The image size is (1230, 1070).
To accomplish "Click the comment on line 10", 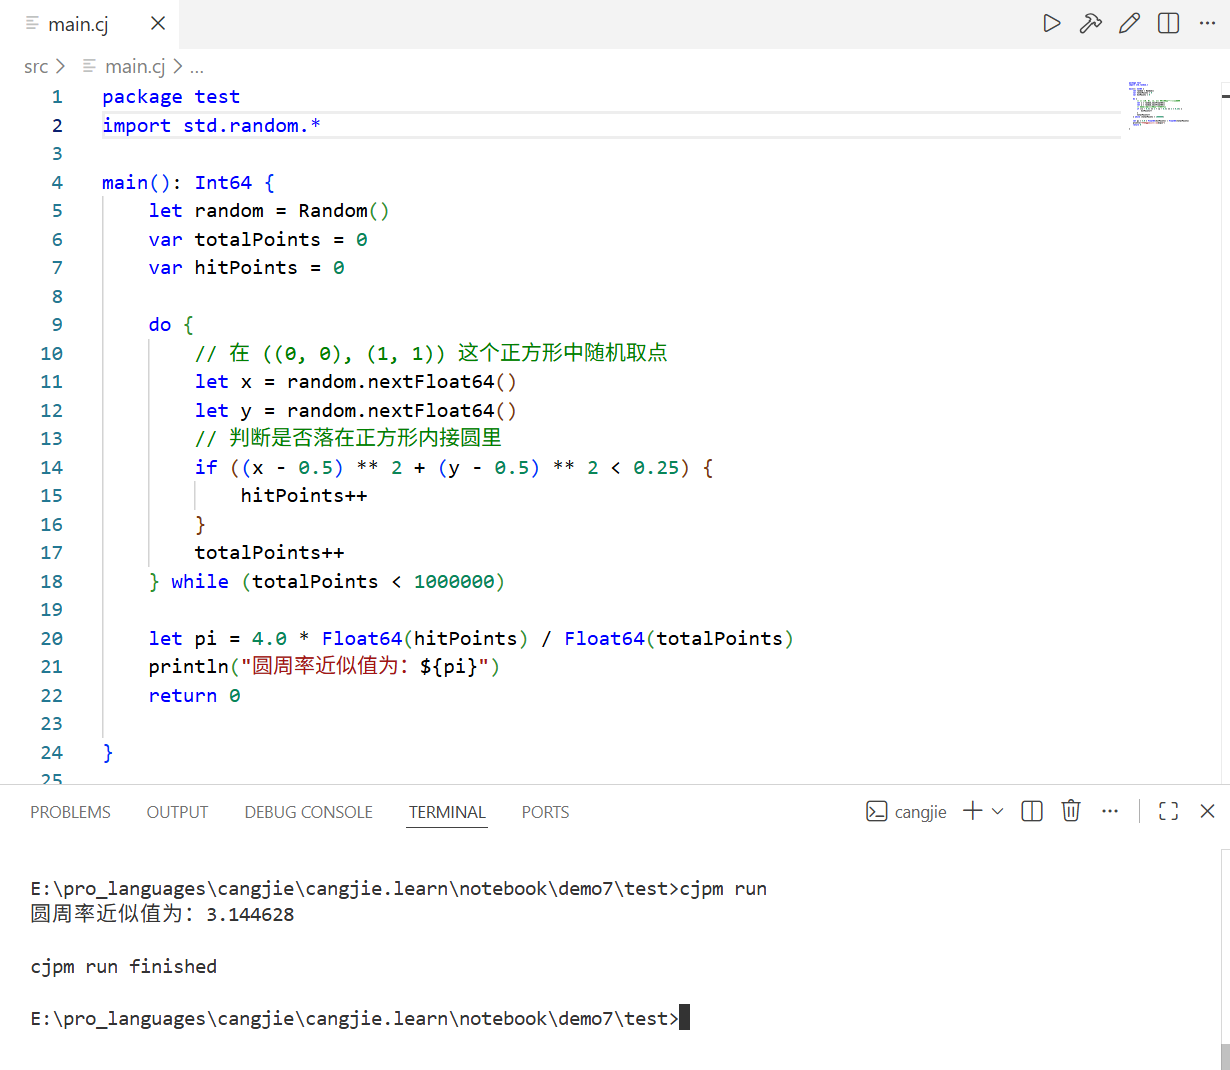I will tap(431, 353).
